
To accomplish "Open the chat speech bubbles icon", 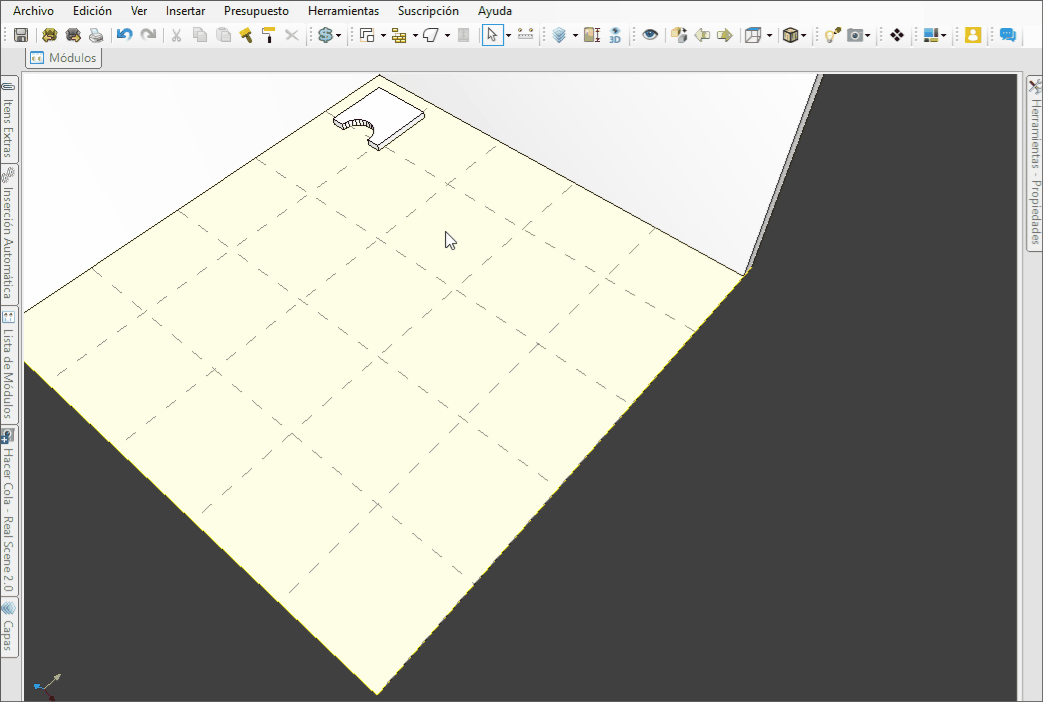I will (1007, 35).
